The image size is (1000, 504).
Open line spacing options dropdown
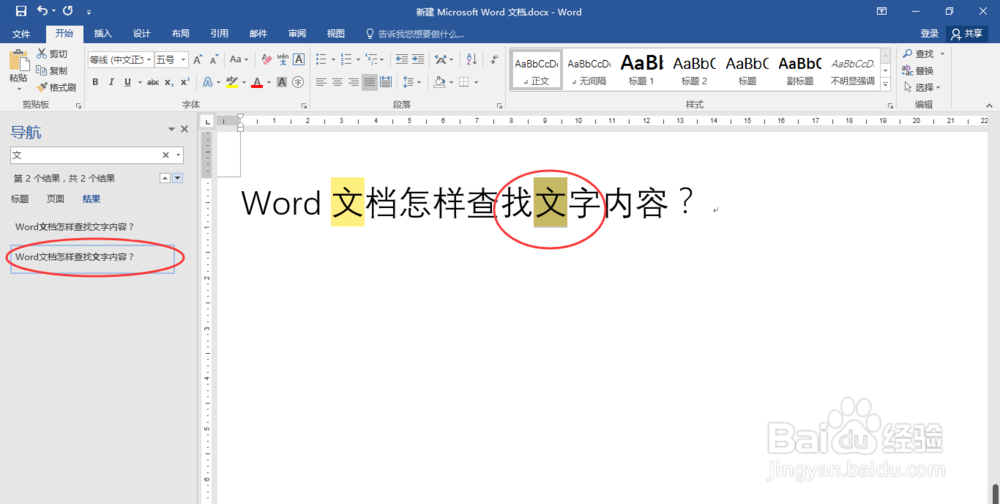(410, 82)
